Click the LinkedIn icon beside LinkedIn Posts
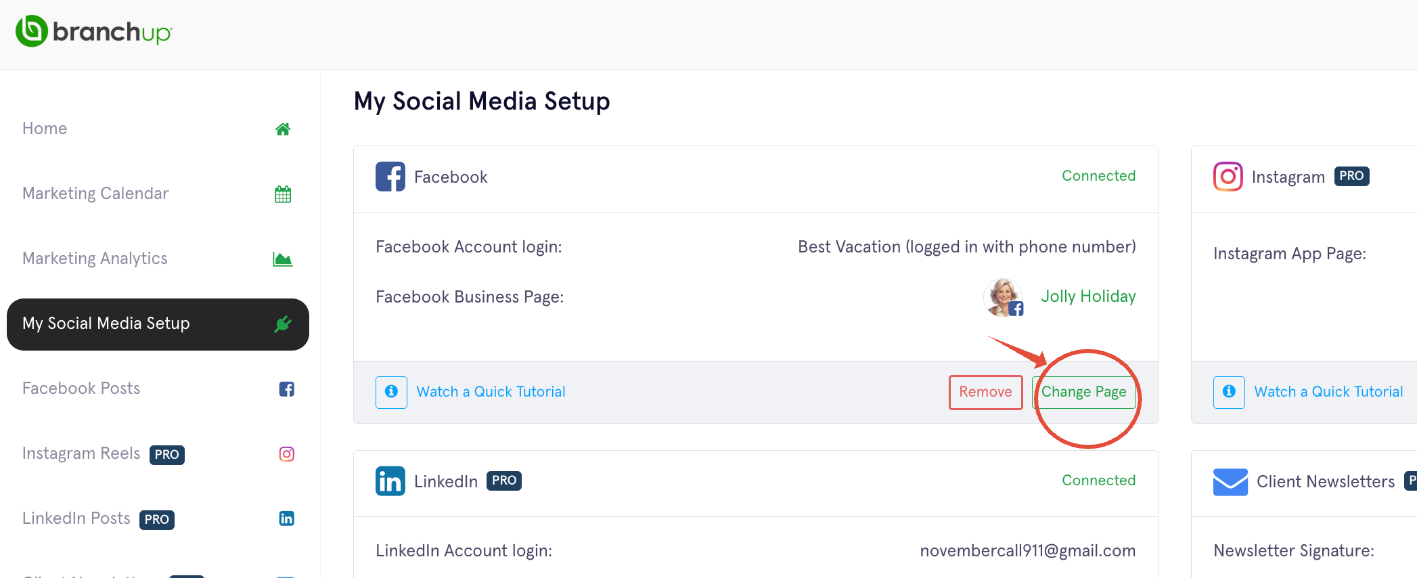This screenshot has height=578, width=1417. click(x=287, y=519)
